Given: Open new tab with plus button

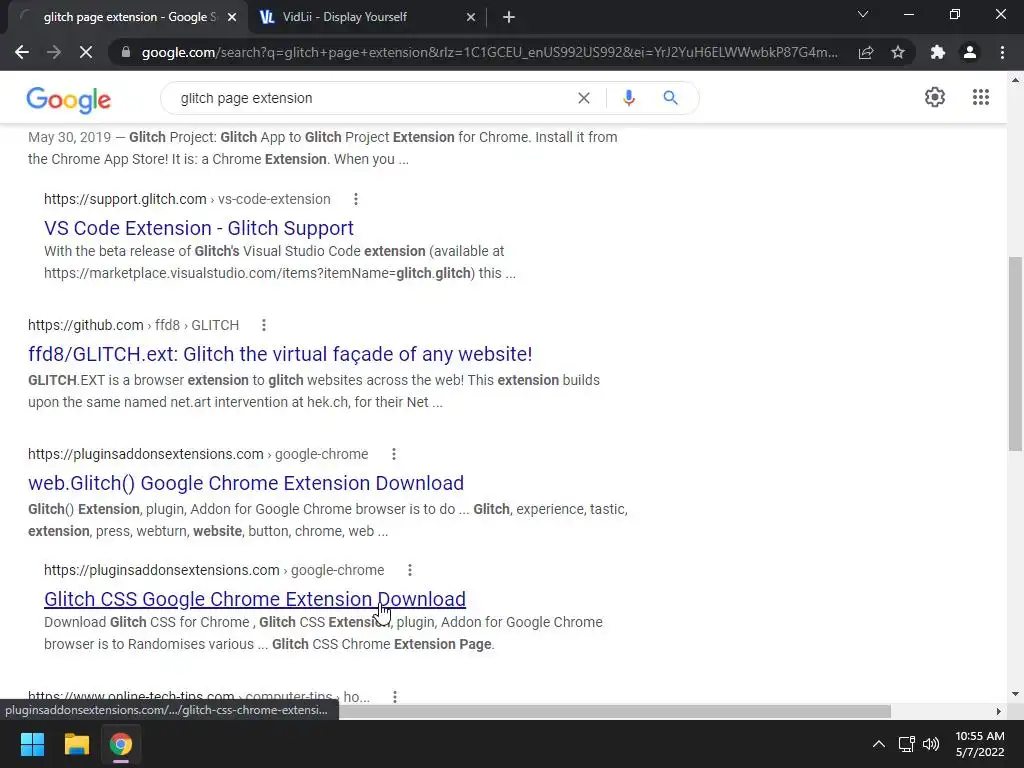Looking at the screenshot, I should pyautogui.click(x=509, y=17).
